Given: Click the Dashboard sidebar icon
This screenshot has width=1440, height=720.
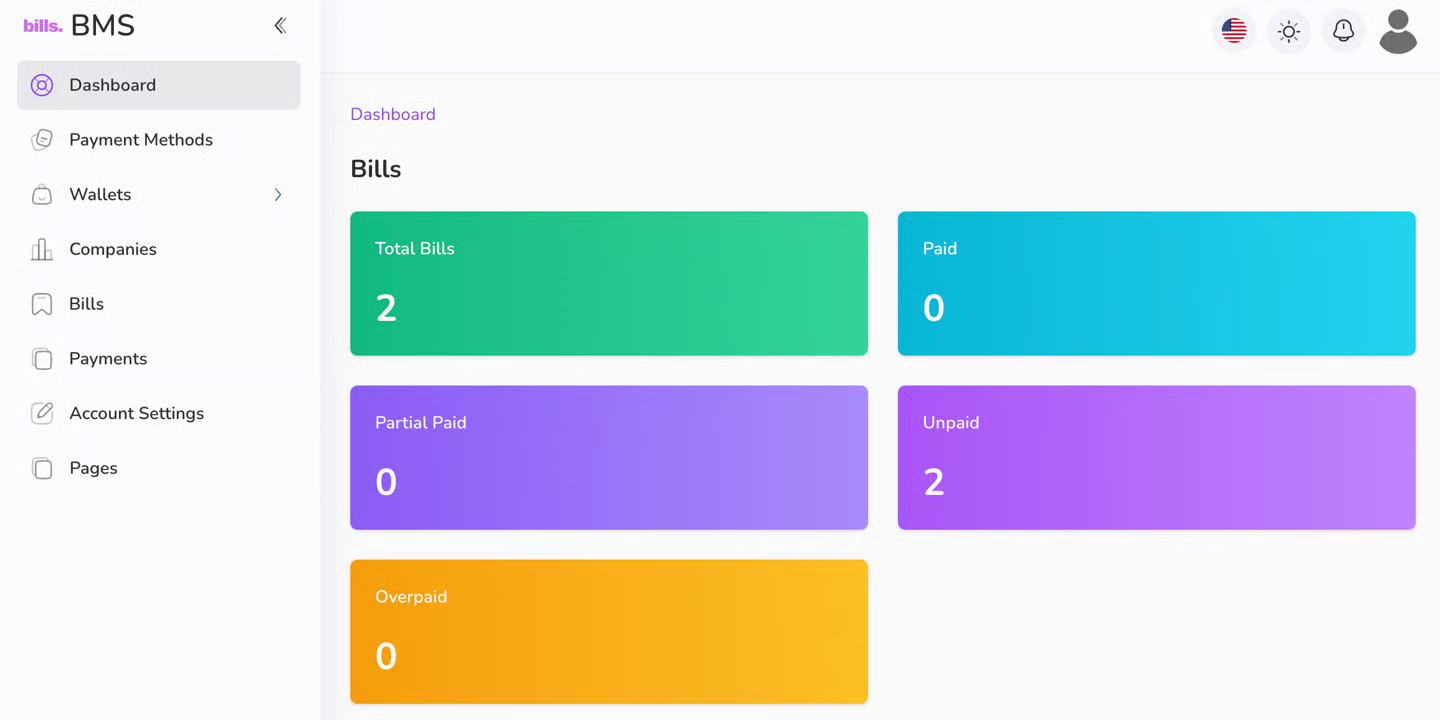Looking at the screenshot, I should click(x=42, y=85).
